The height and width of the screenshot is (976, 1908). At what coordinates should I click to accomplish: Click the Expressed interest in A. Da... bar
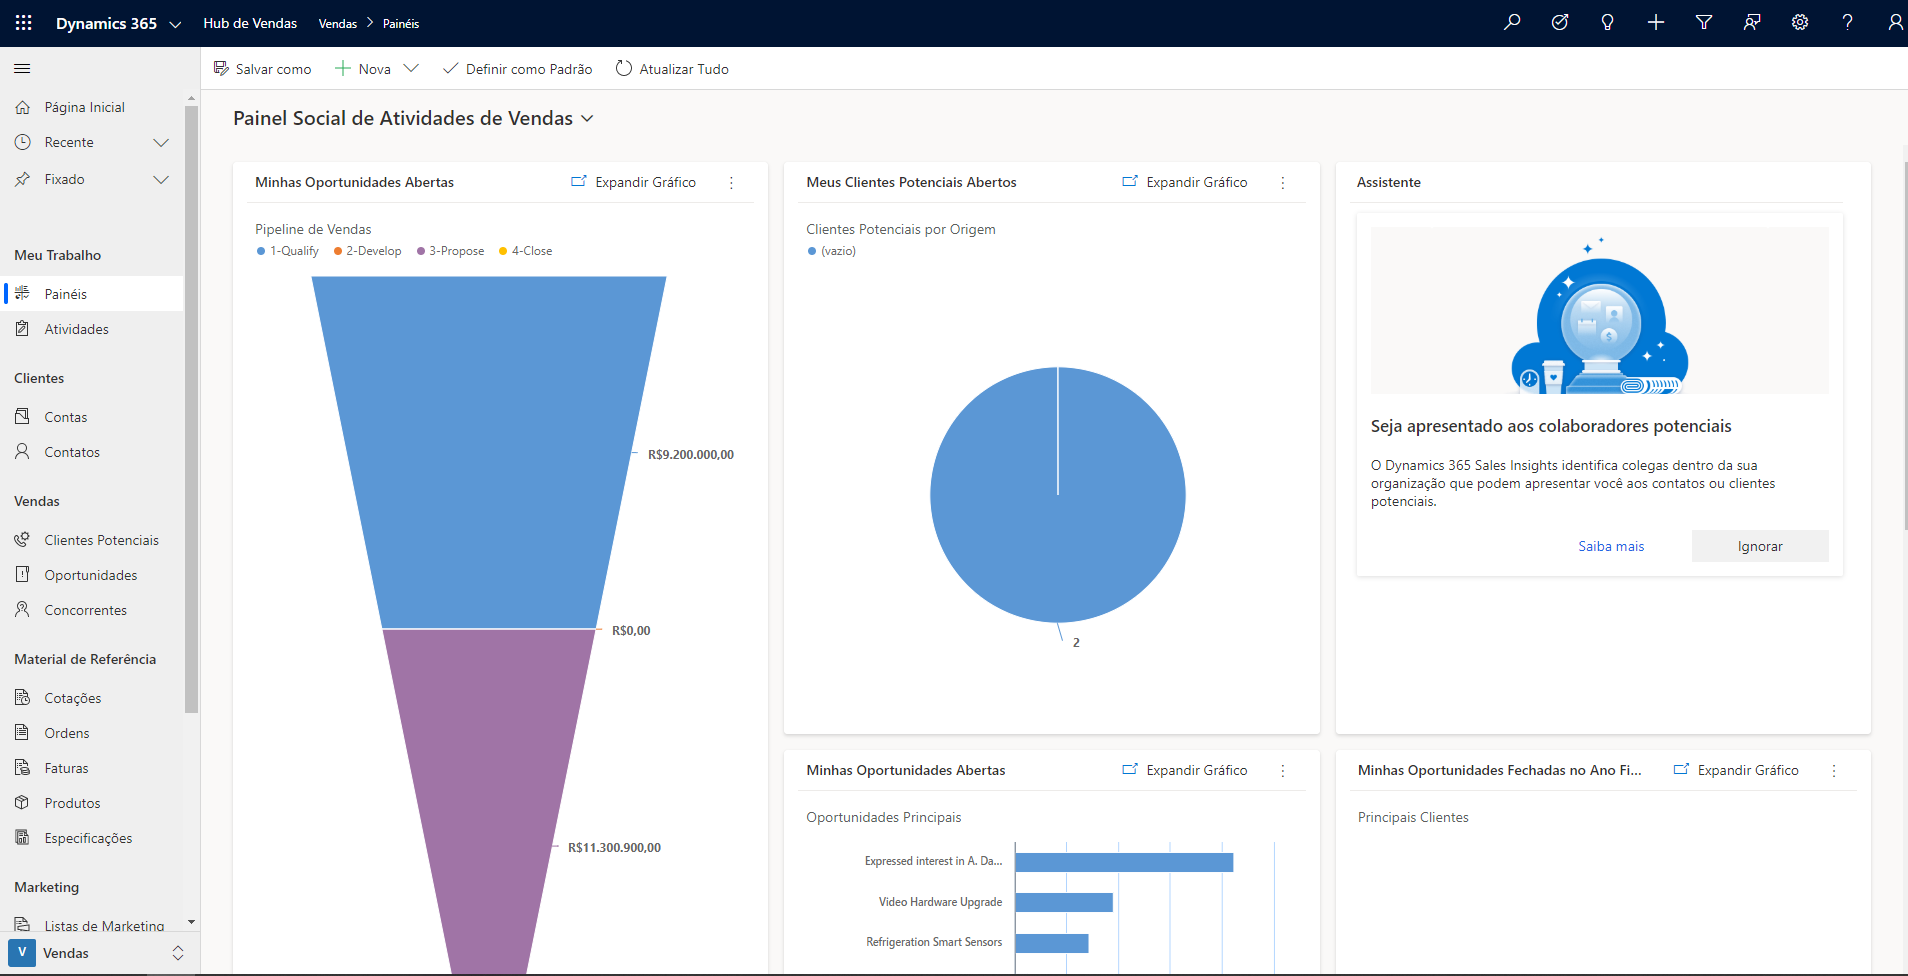[1124, 862]
